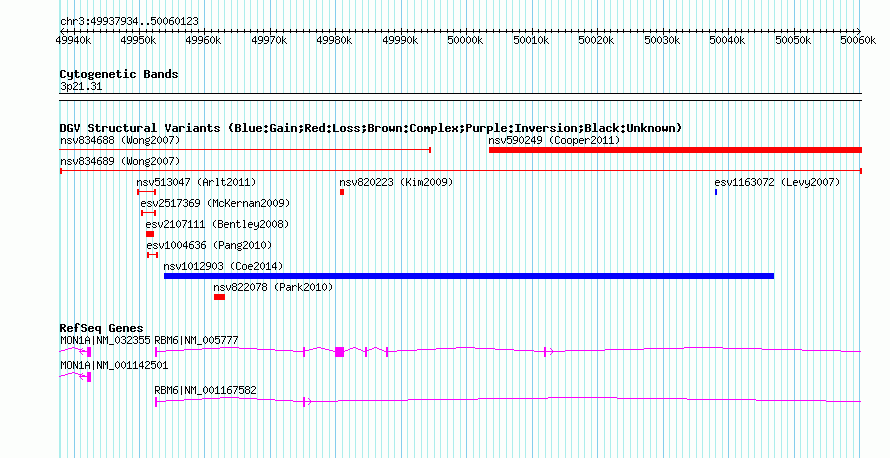This screenshot has width=890, height=458.
Task: Open the nsv590249 (Cooper2011) label
Action: tap(554, 140)
